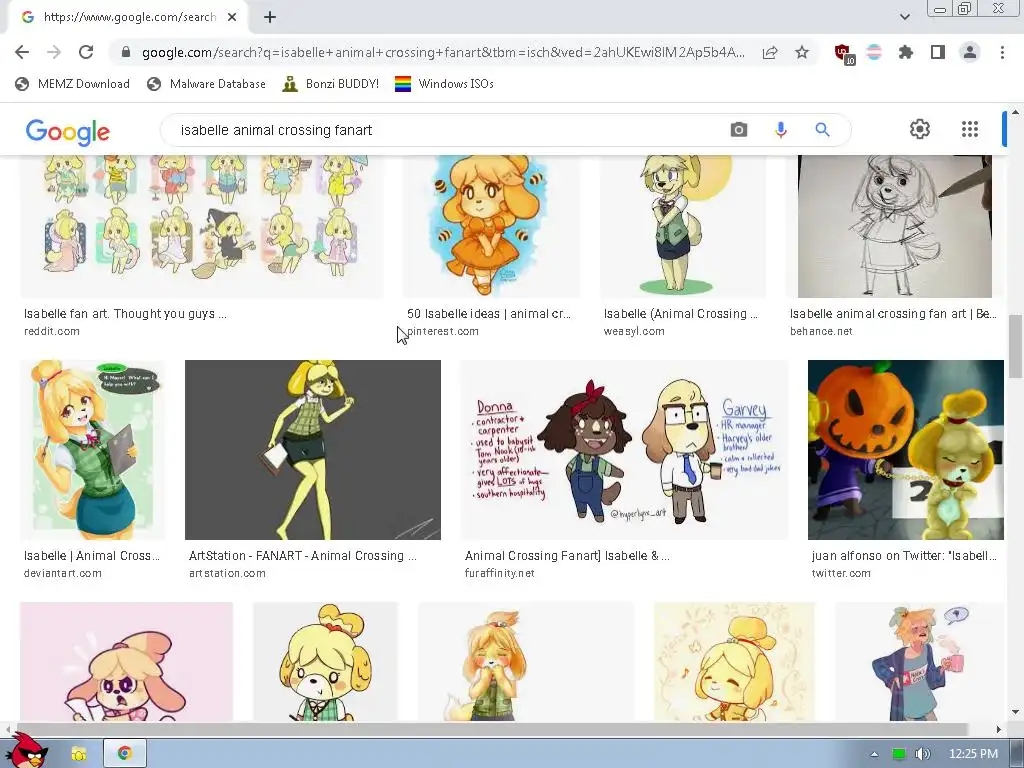Open Google quick settings gear
The height and width of the screenshot is (768, 1024).
[920, 129]
